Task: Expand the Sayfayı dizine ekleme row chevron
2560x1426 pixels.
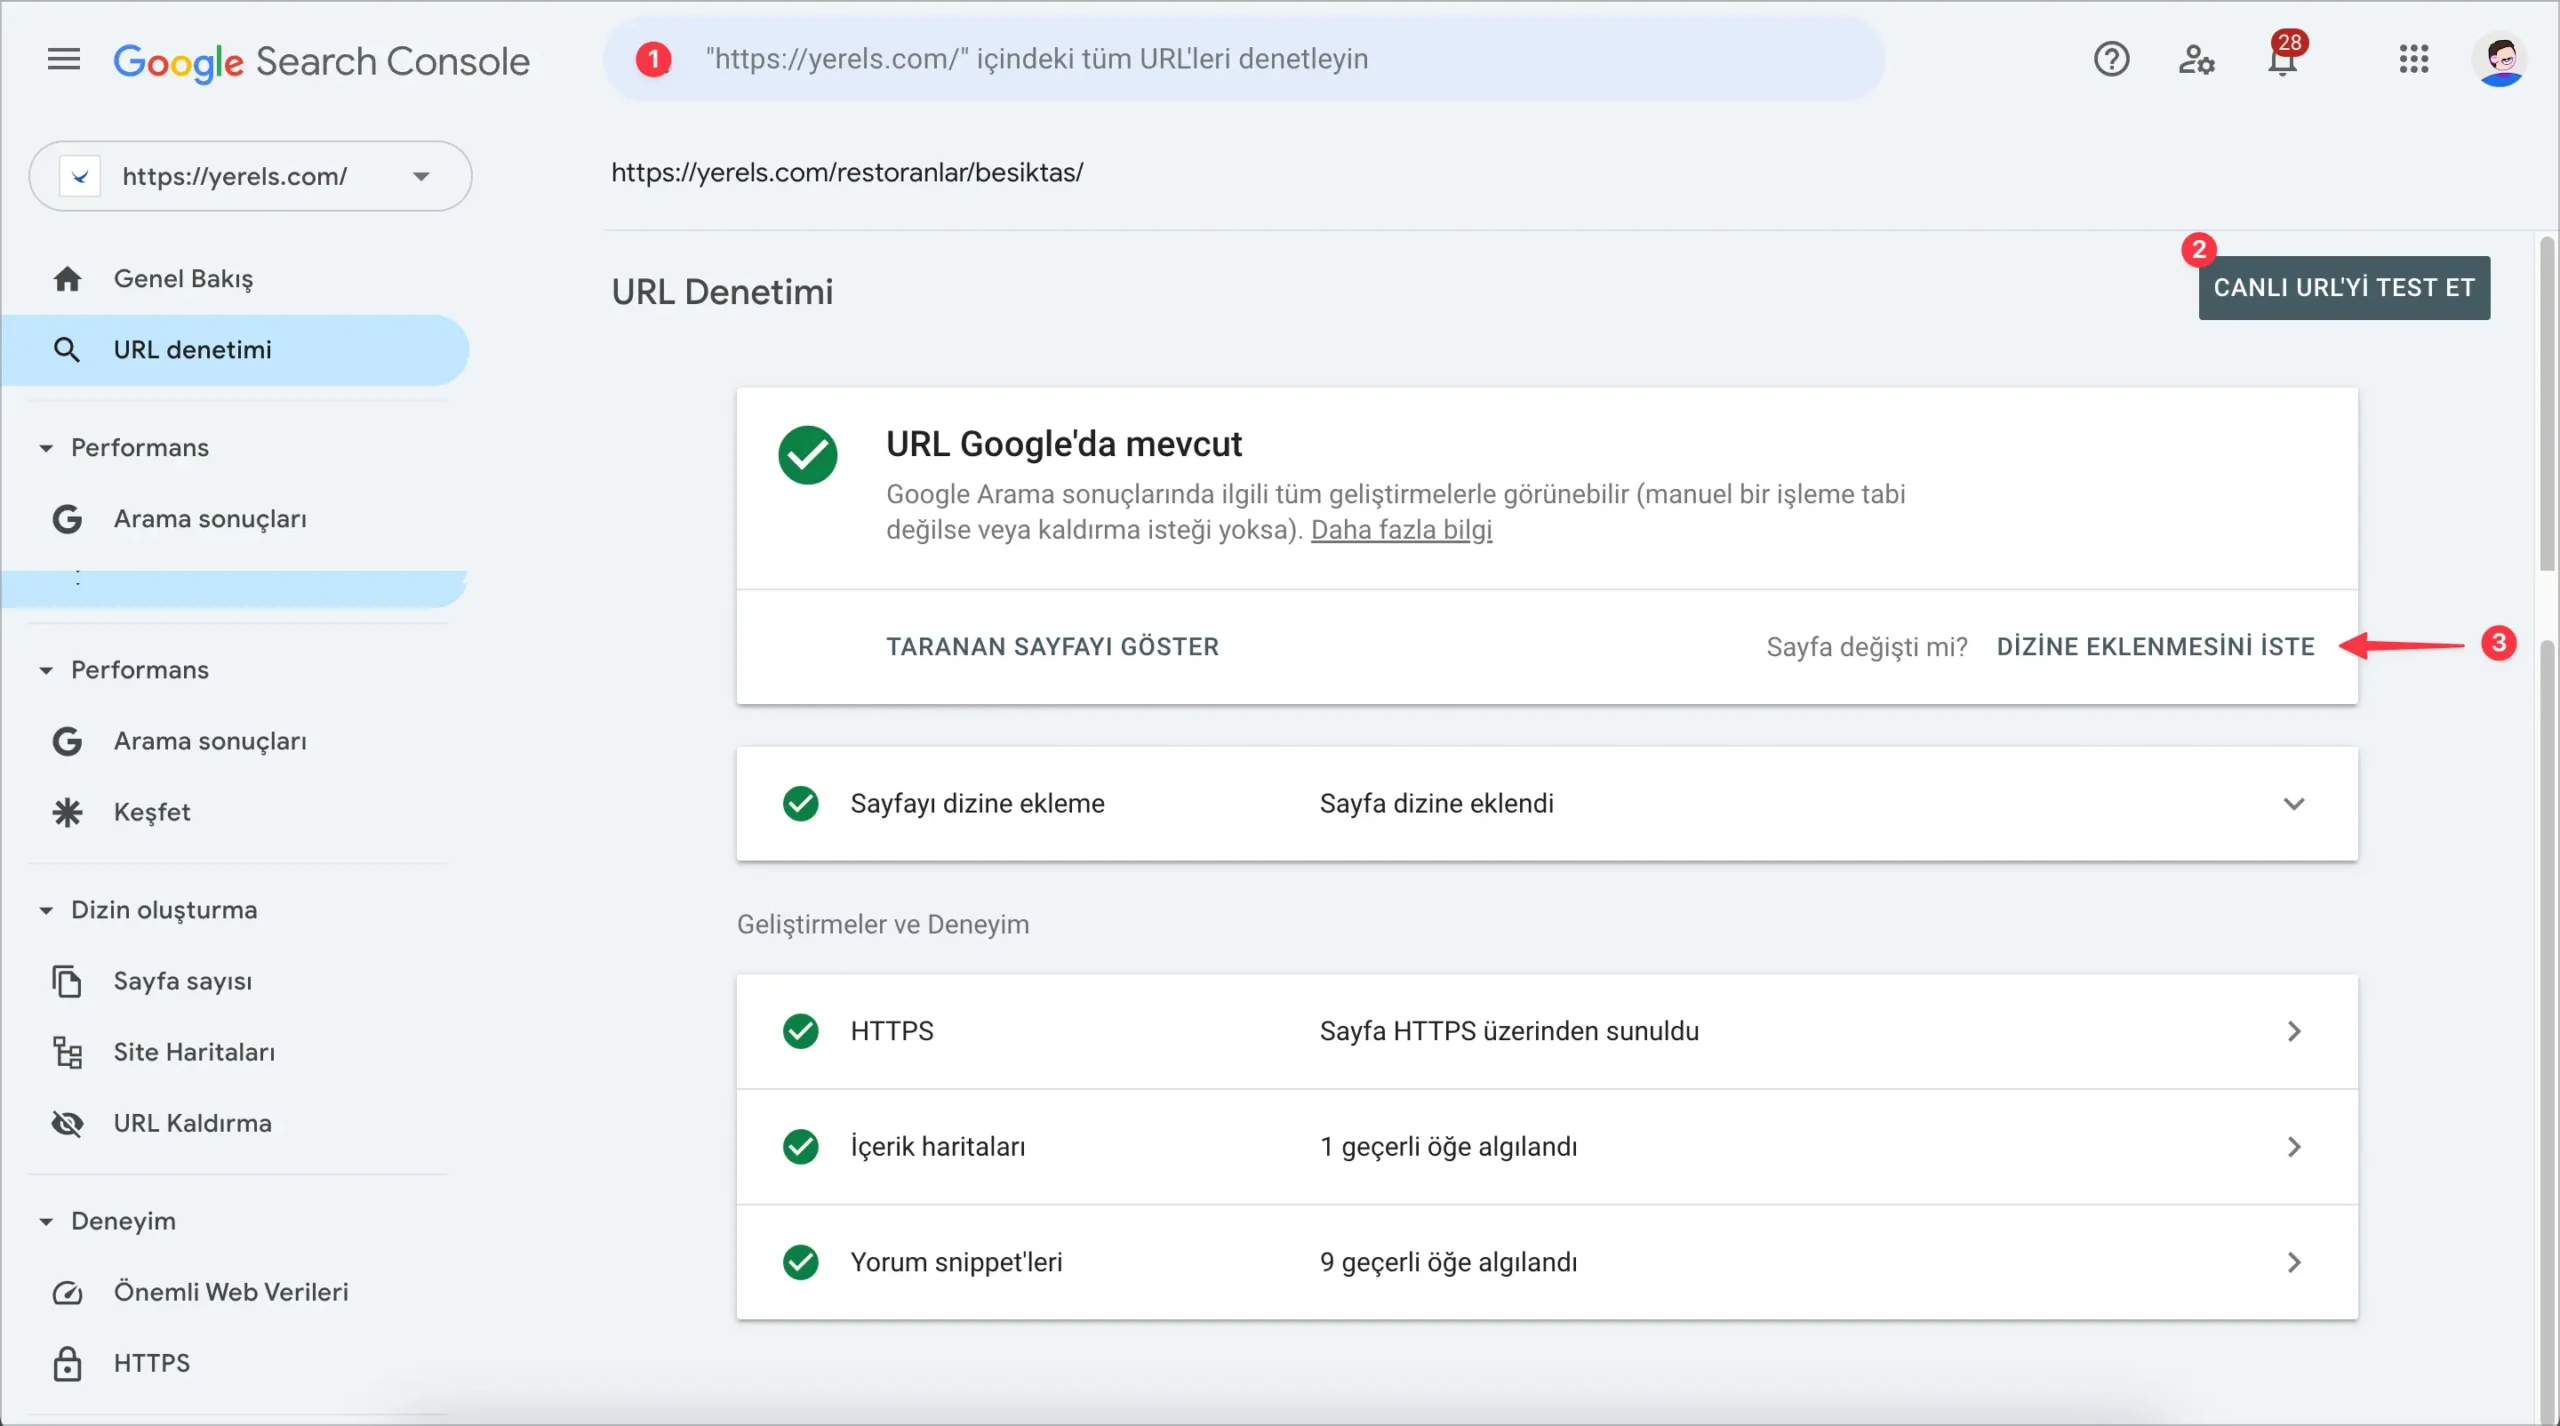Action: click(x=2294, y=804)
